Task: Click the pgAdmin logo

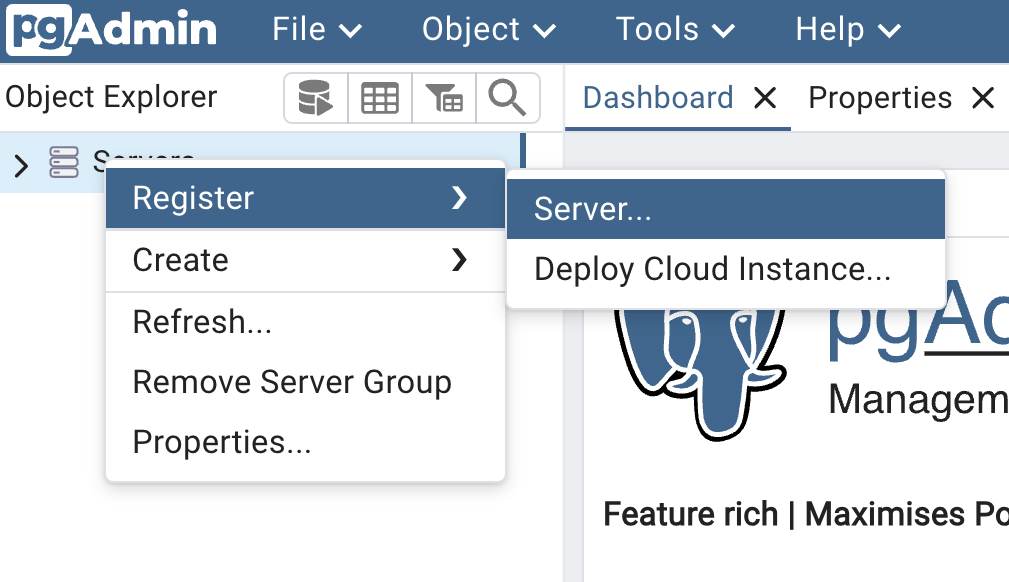Action: [x=111, y=30]
